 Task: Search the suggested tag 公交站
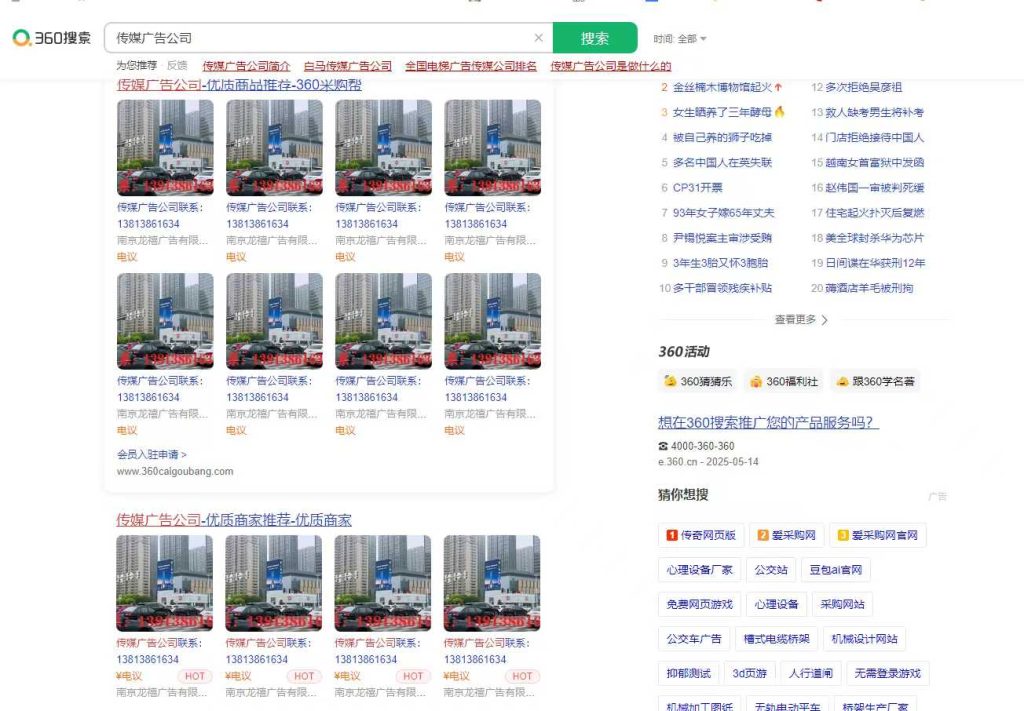click(x=771, y=570)
